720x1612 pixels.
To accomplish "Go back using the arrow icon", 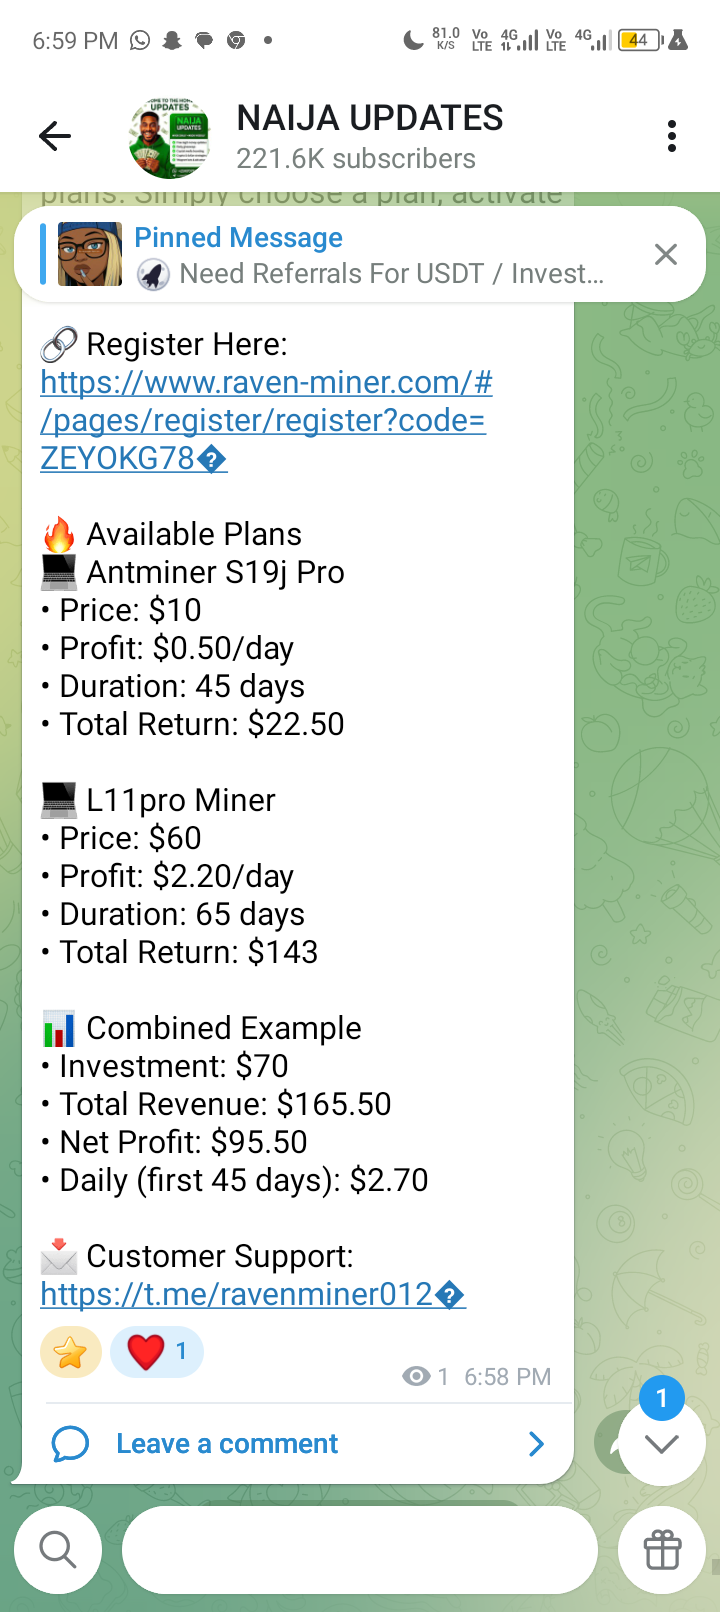I will click(55, 136).
